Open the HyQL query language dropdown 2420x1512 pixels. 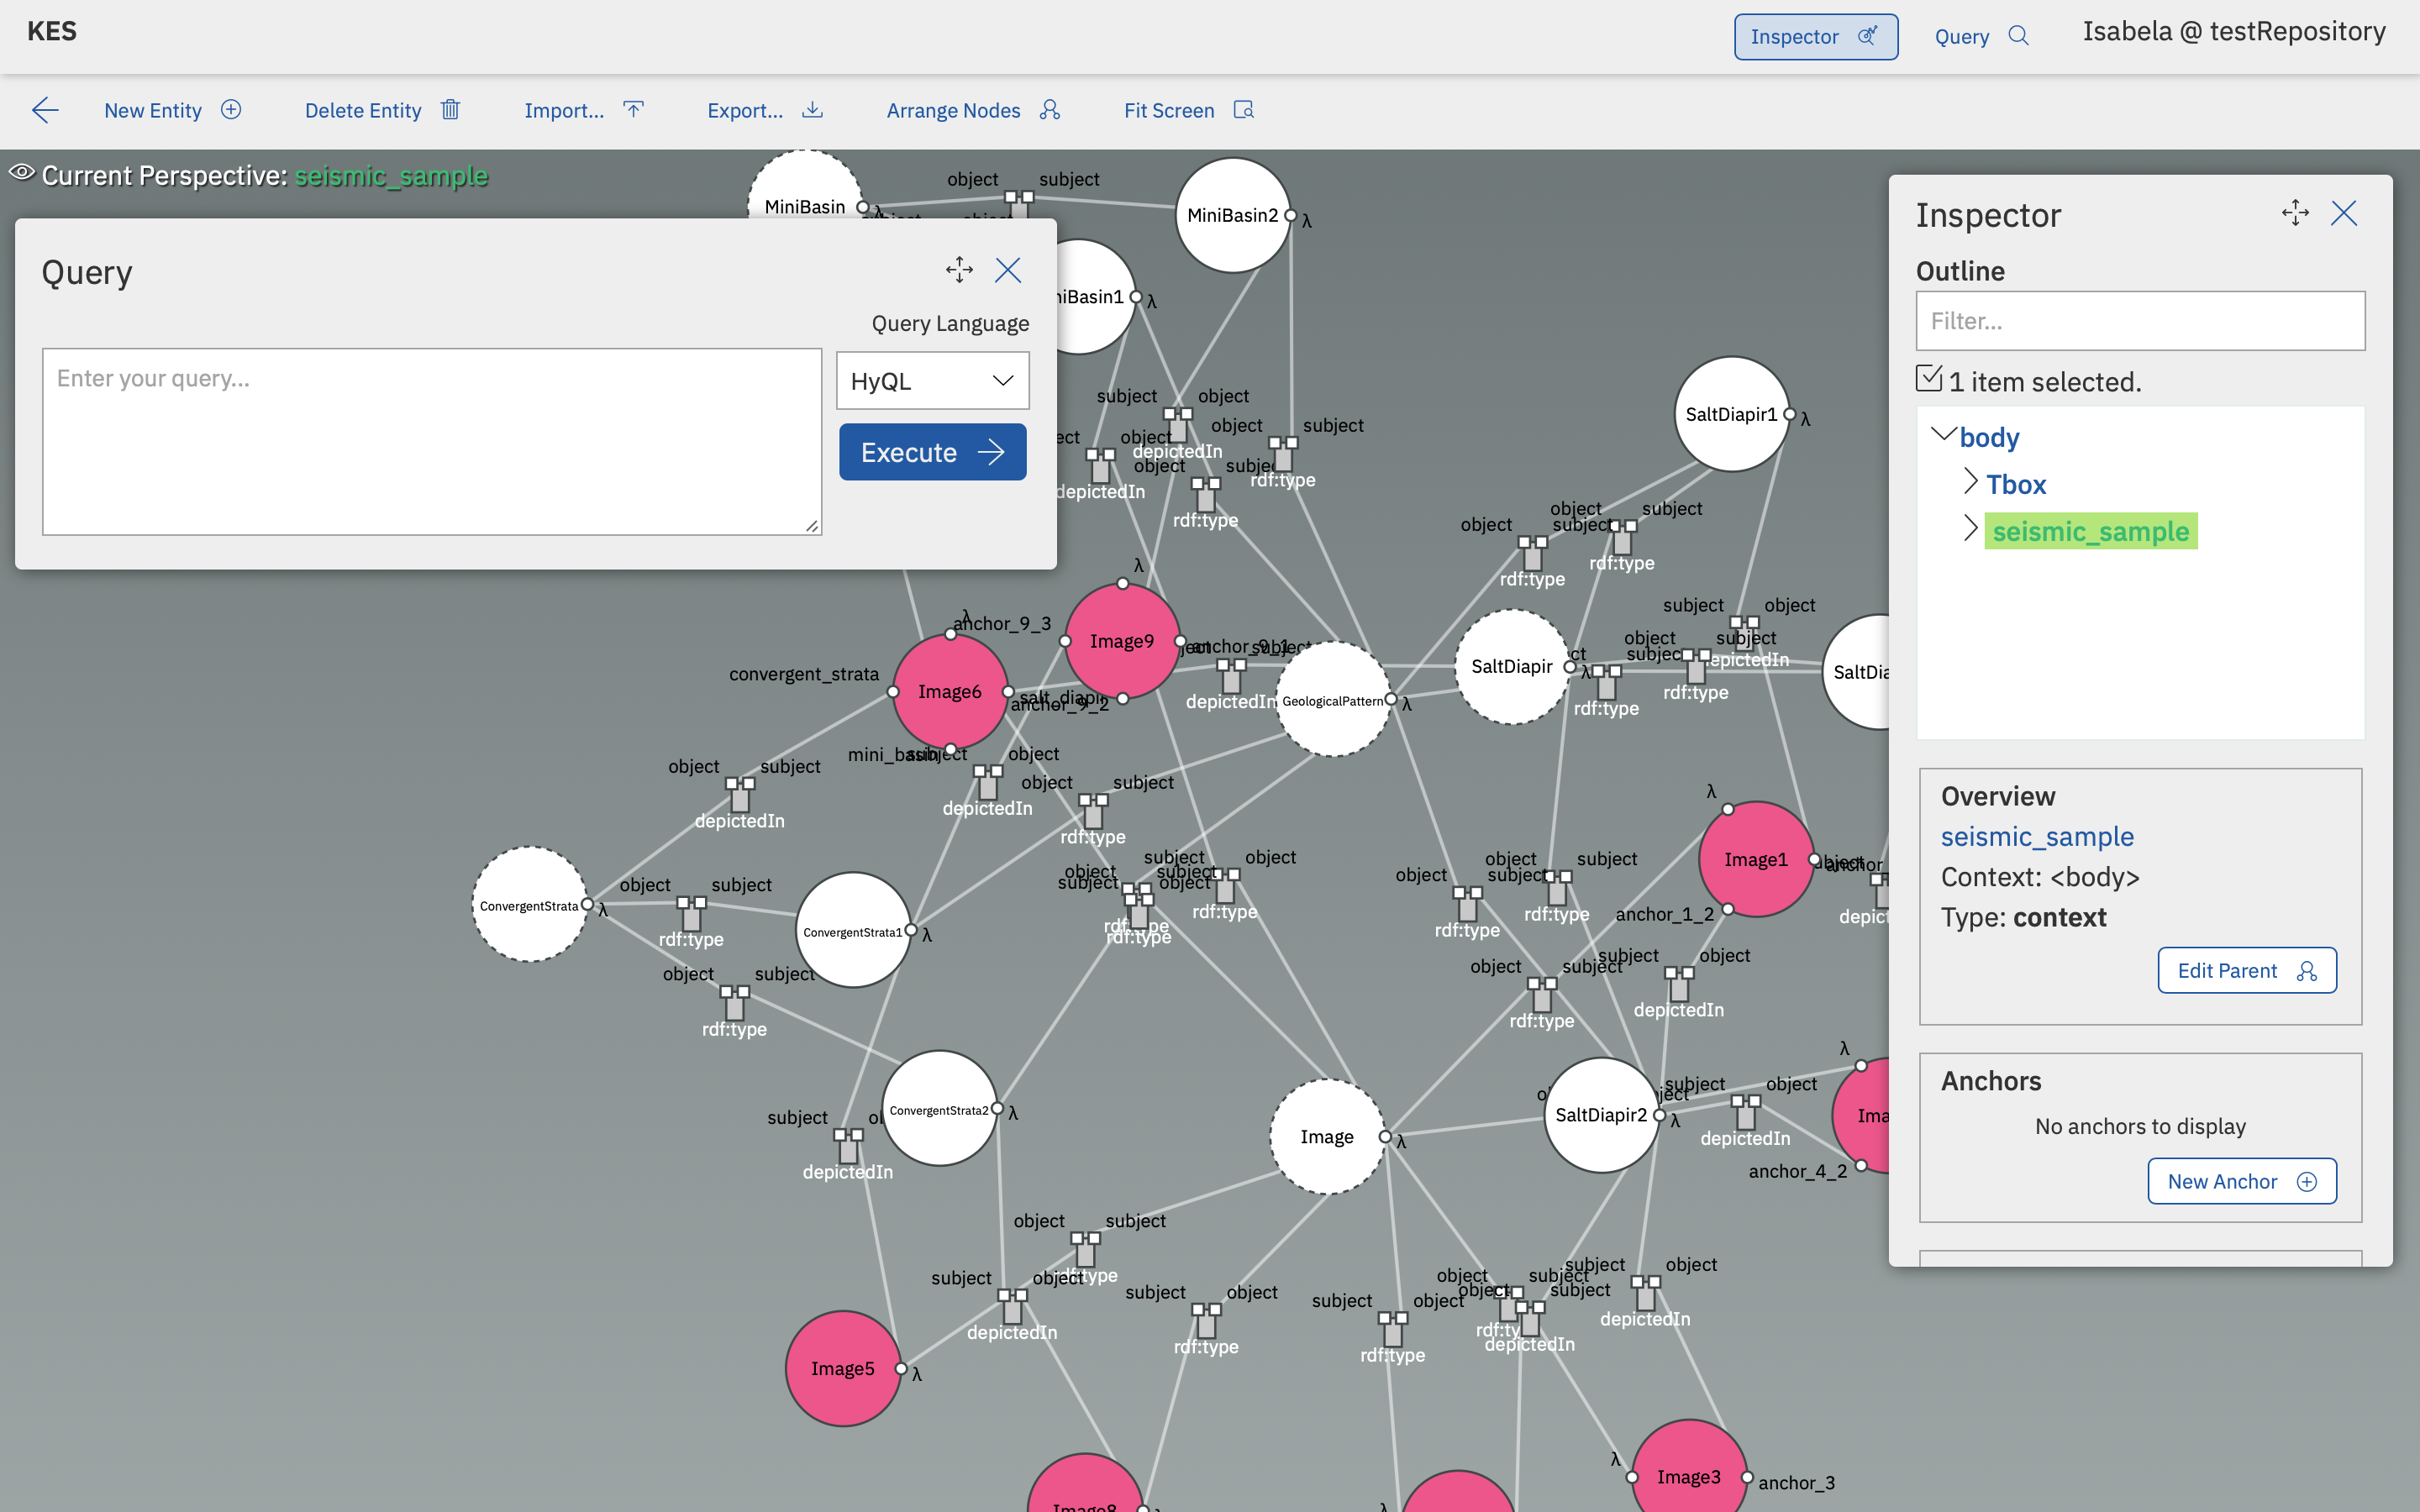[x=932, y=381]
